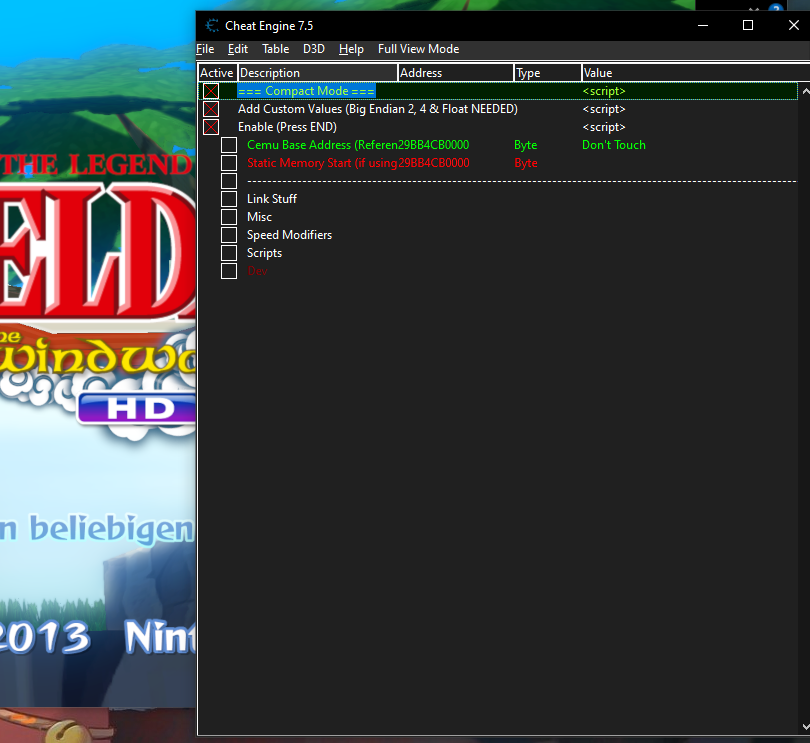Screen dimensions: 810x743
Task: Select the 'Link Stuff' group entry
Action: [272, 199]
